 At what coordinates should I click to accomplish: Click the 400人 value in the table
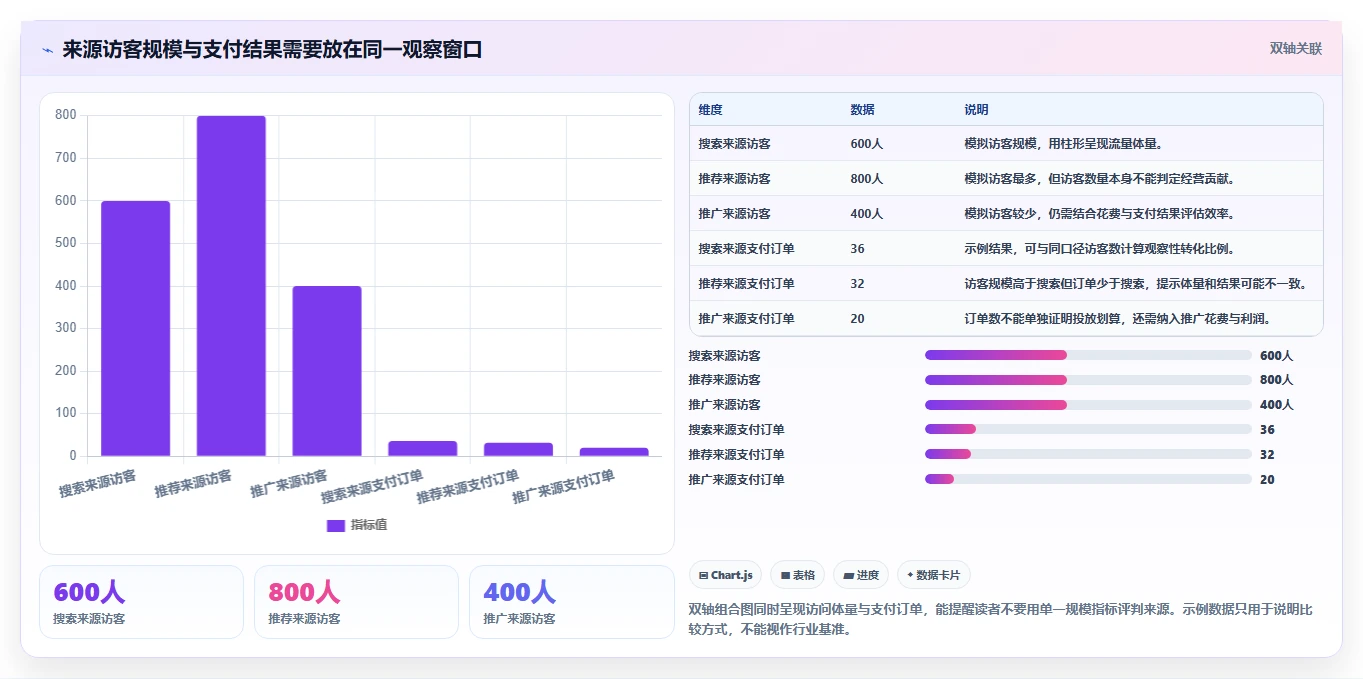tap(866, 214)
